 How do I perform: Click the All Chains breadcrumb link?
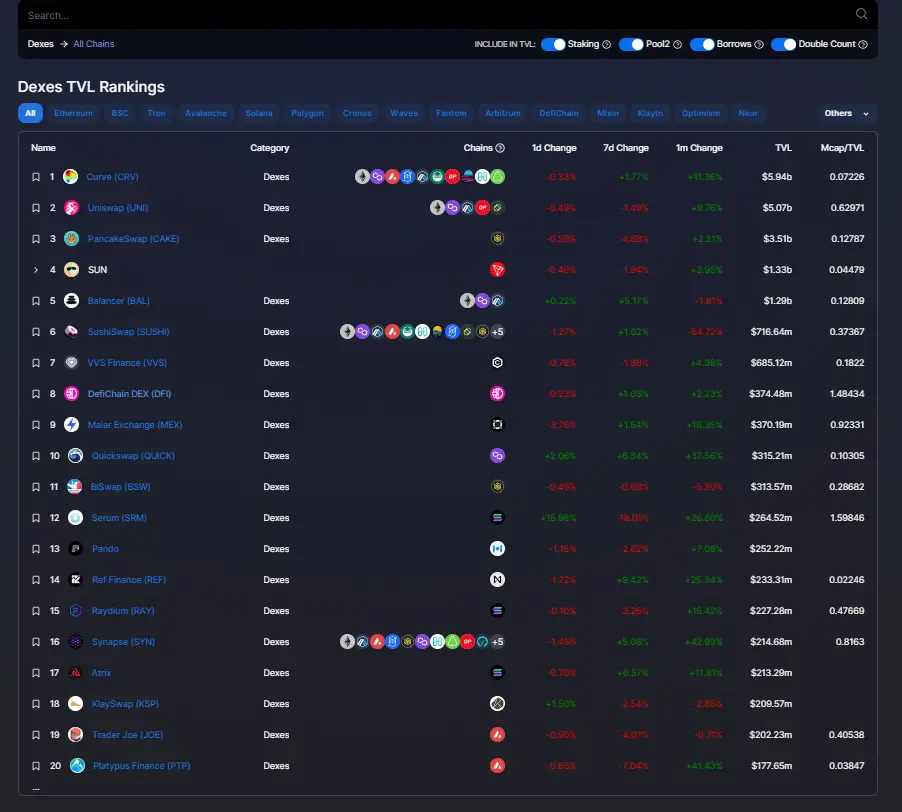coord(94,44)
